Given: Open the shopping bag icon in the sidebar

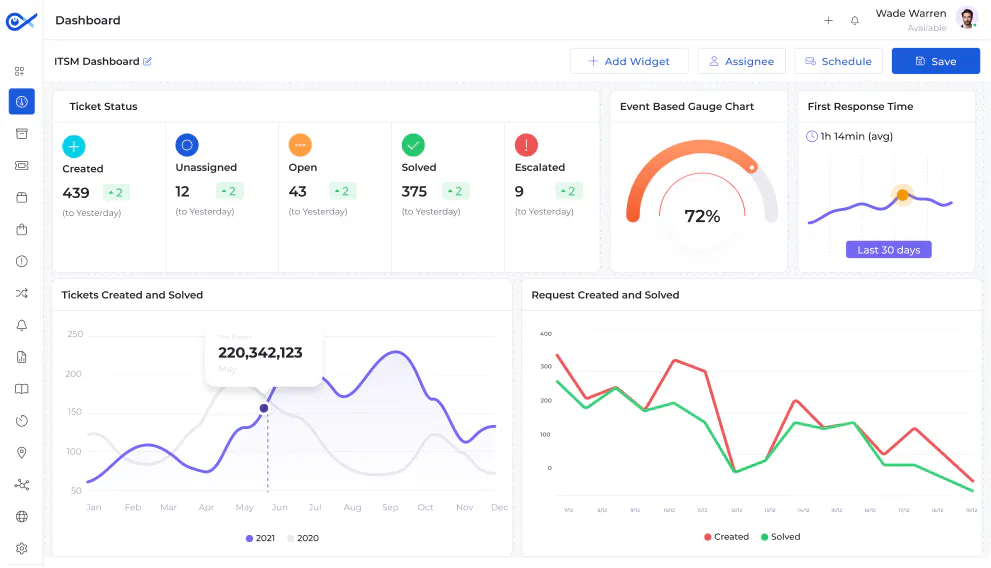Looking at the screenshot, I should click(21, 229).
